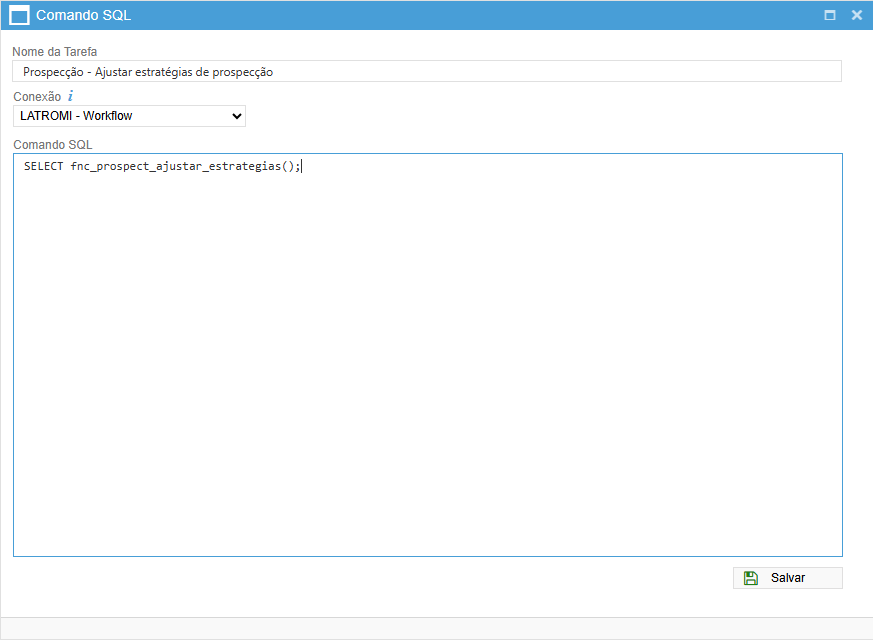Click the word Prospecção in the task name
Screen dimensions: 873x640
pyautogui.click(x=54, y=72)
